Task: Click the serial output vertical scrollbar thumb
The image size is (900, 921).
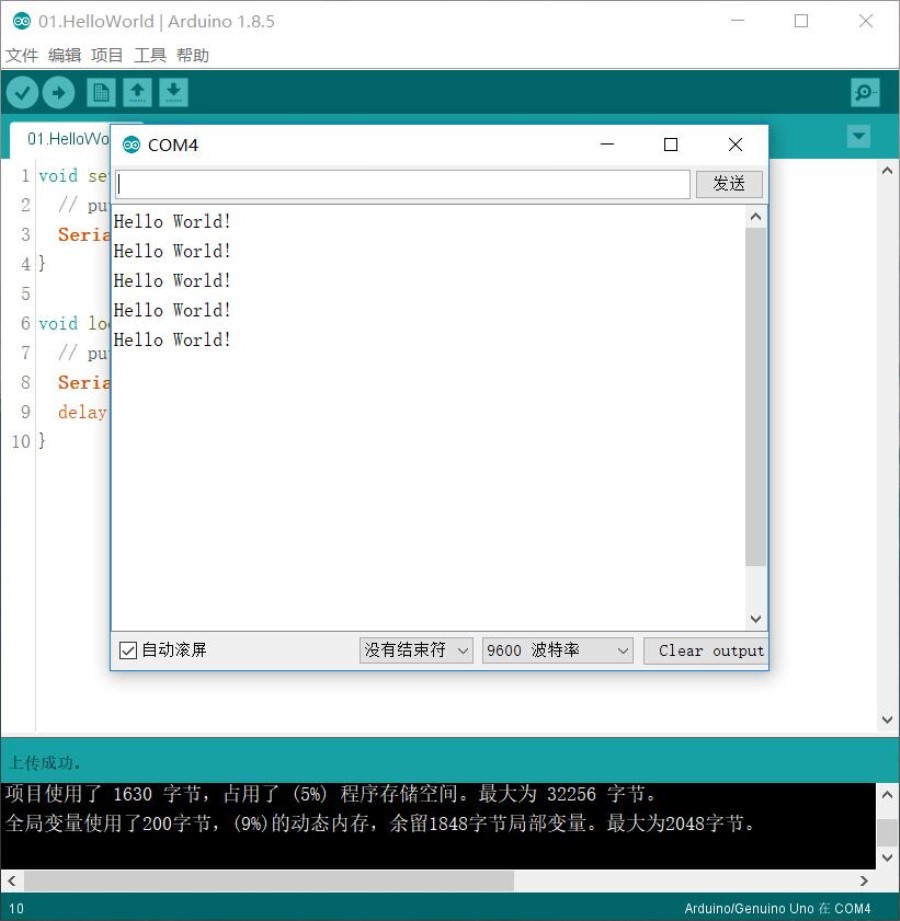Action: point(755,397)
